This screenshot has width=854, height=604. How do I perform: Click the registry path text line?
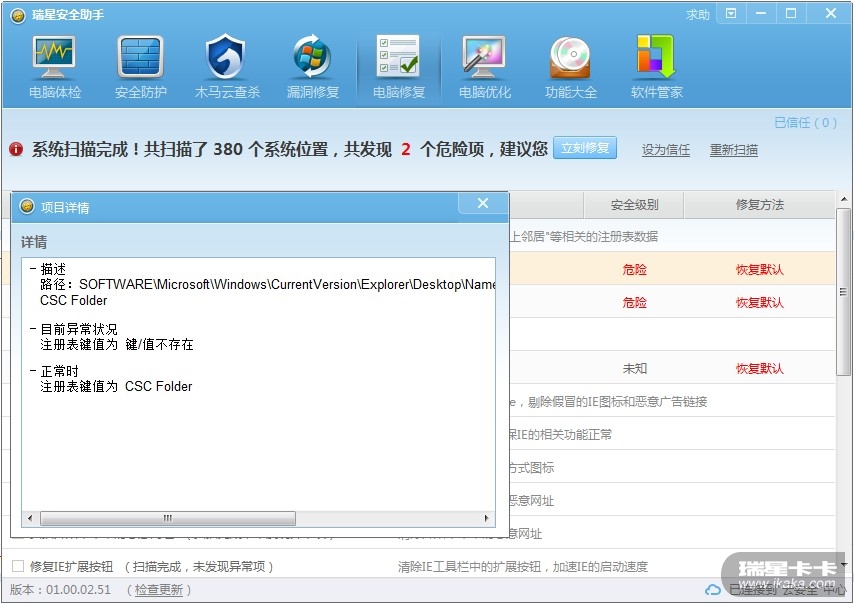click(267, 284)
